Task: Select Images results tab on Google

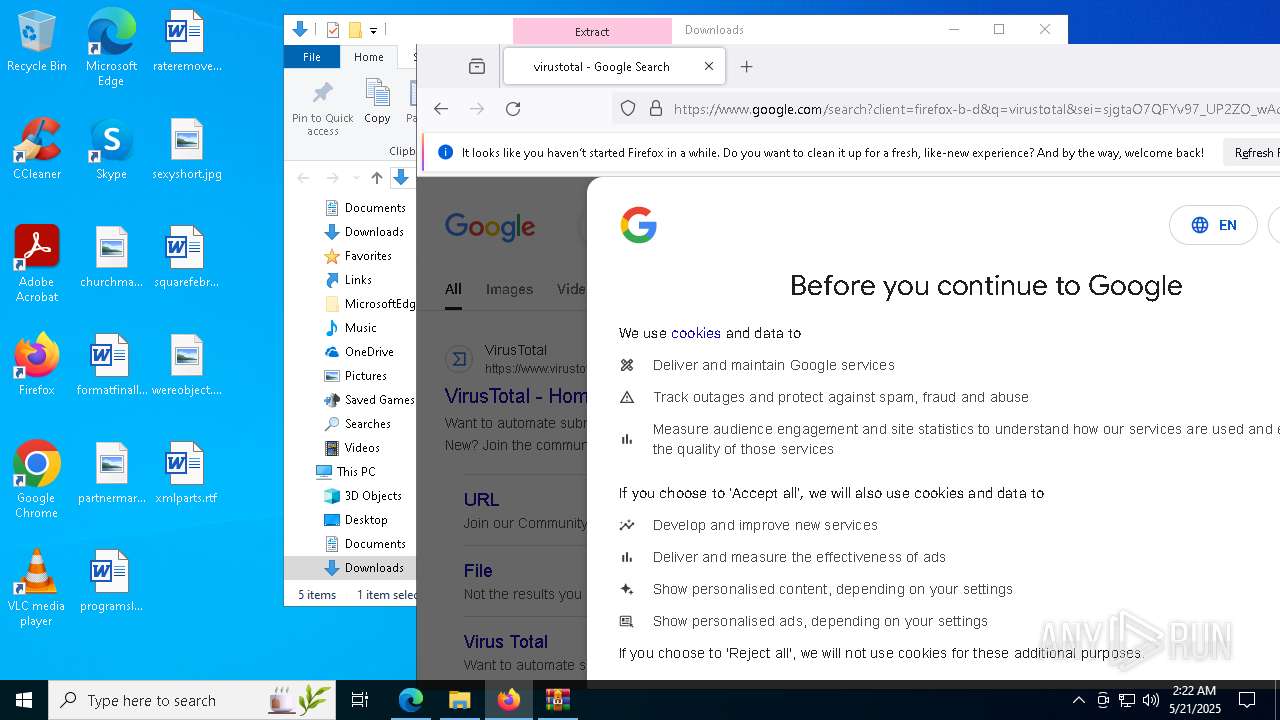Action: 509,289
